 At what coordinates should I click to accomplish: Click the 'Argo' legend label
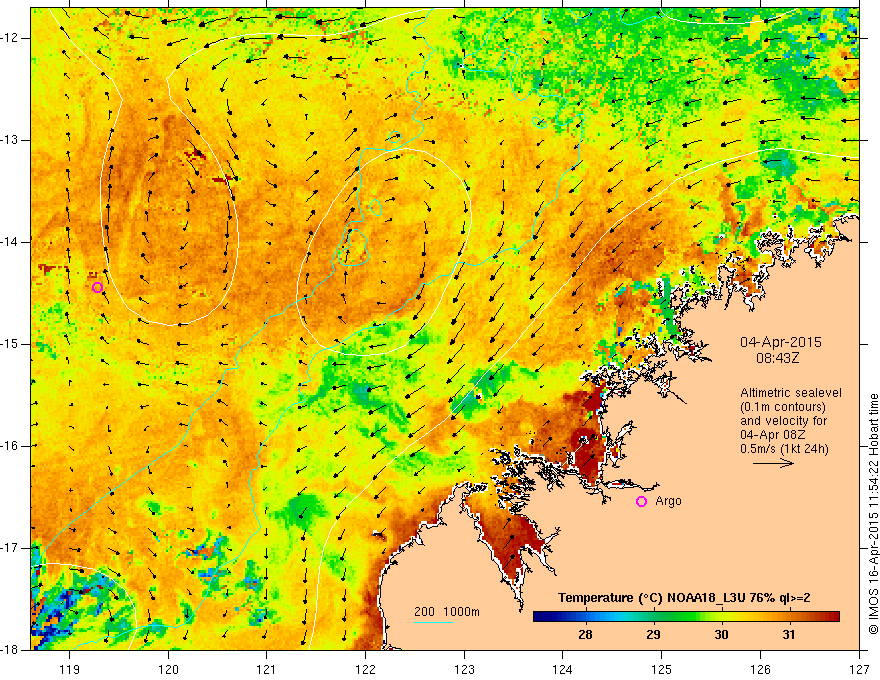point(668,501)
